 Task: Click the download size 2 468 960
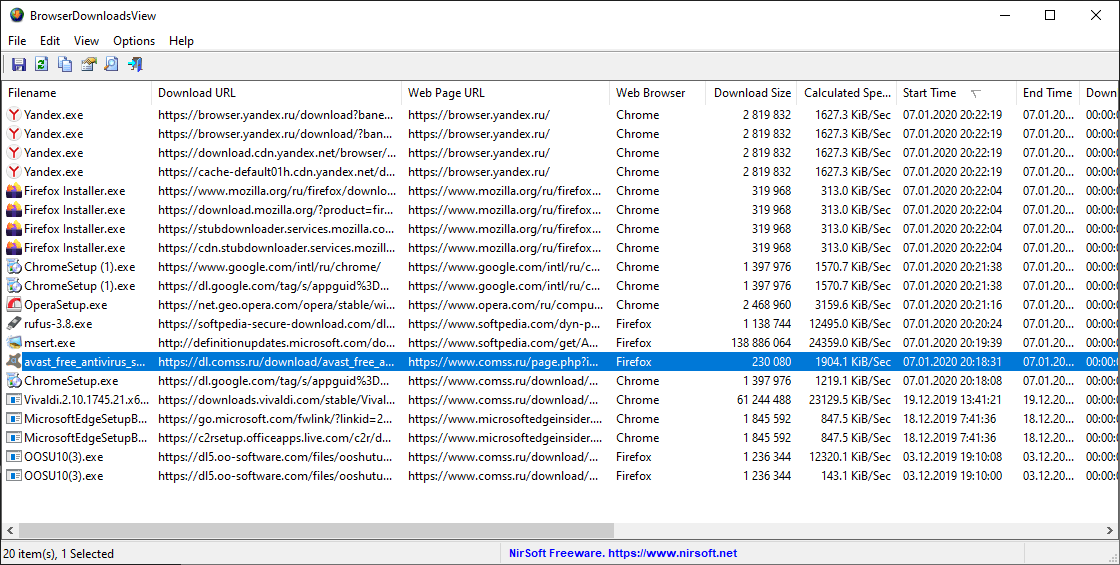tap(767, 305)
